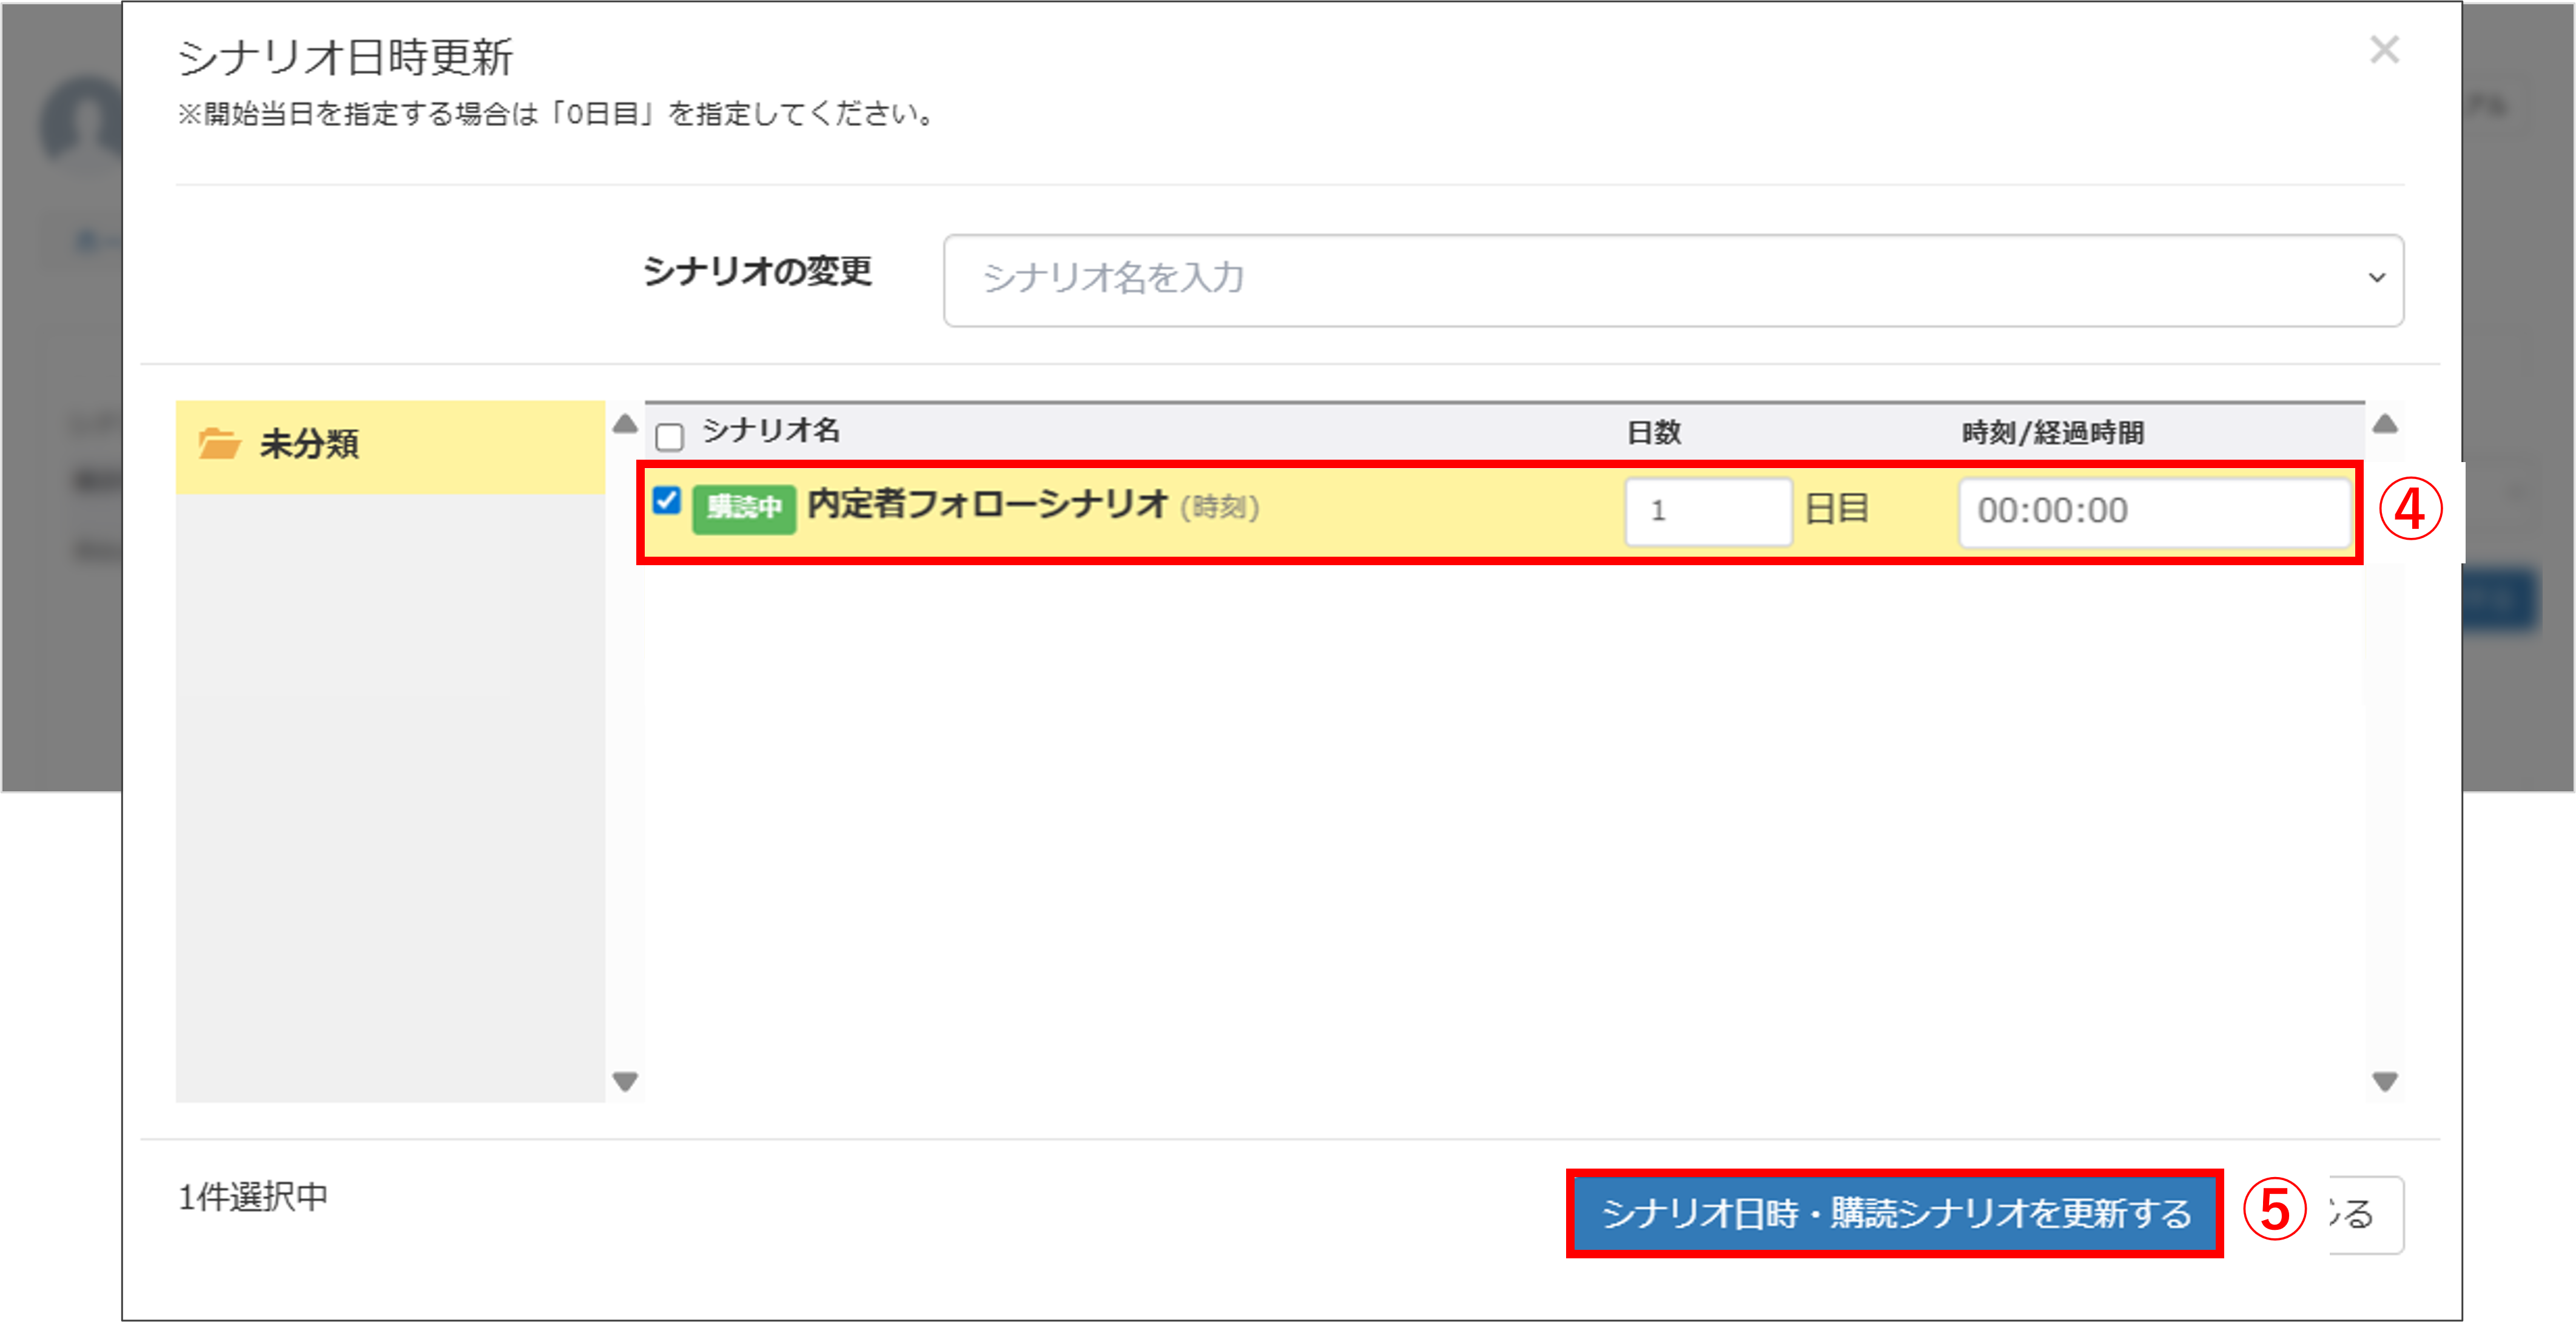Click the 内定者フォローシナリオ name text
This screenshot has height=1322, width=2576.
(x=987, y=505)
